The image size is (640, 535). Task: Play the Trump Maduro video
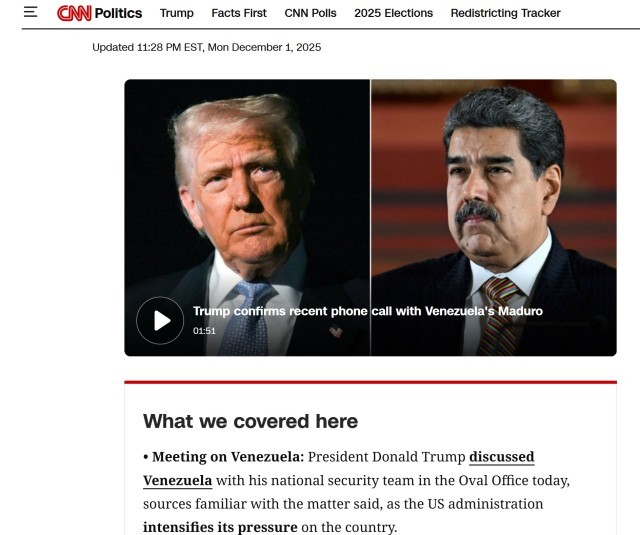coord(160,320)
